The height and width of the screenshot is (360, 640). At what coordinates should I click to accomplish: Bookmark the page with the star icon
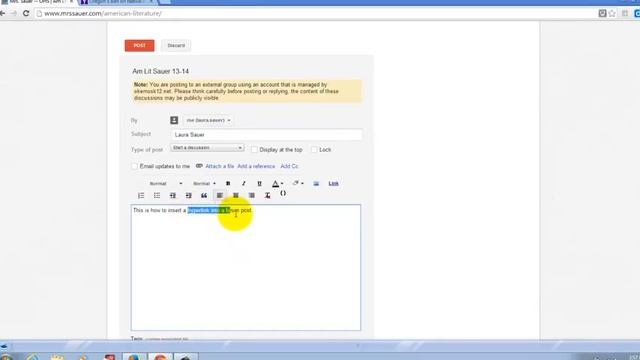click(x=612, y=13)
